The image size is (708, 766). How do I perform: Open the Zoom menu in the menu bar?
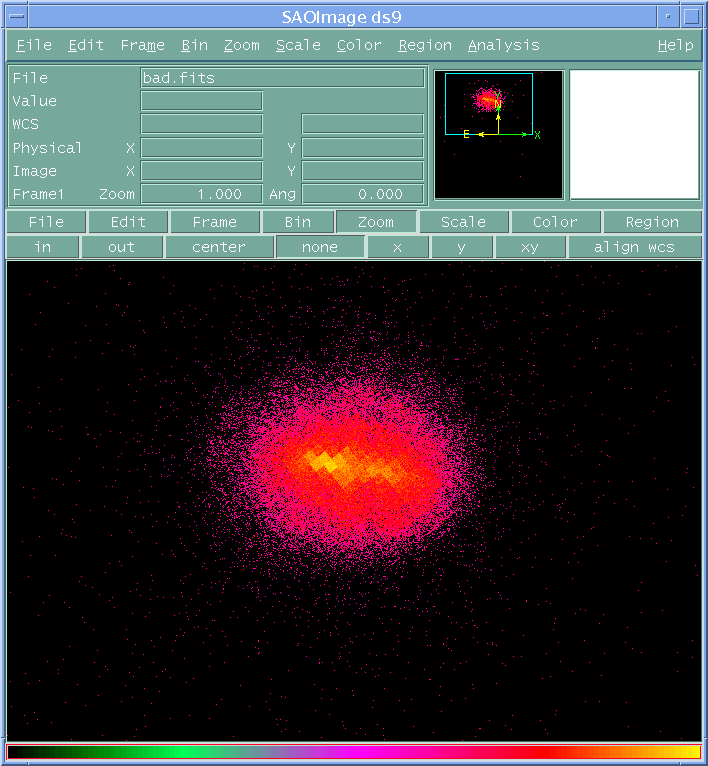coord(242,45)
